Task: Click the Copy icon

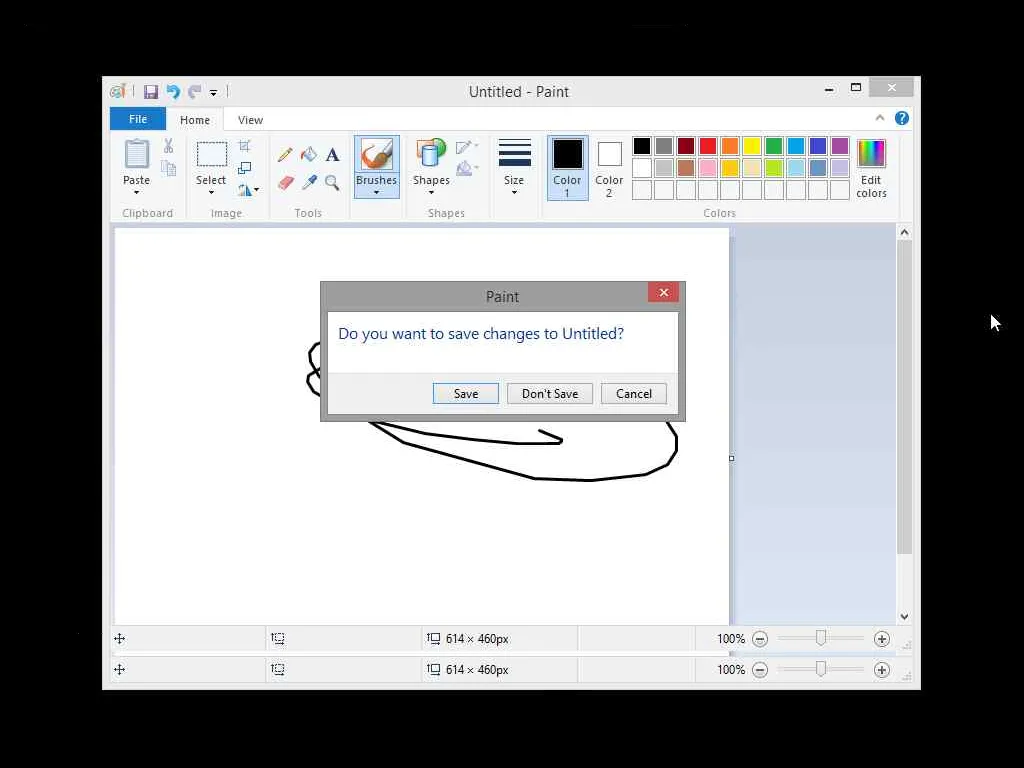Action: (x=168, y=168)
